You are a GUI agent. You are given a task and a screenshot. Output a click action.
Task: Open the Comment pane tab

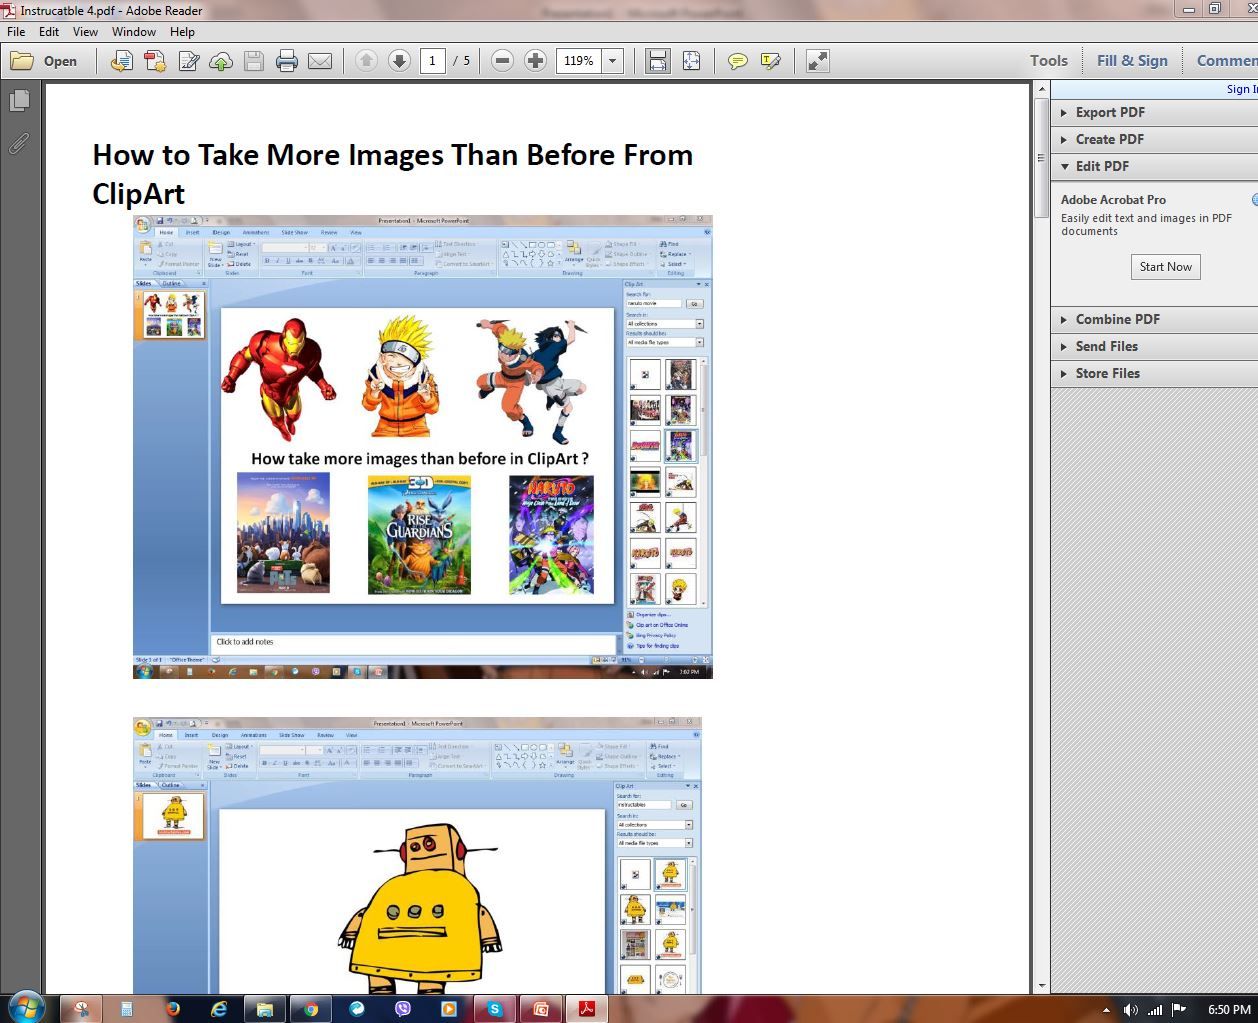click(x=1227, y=61)
